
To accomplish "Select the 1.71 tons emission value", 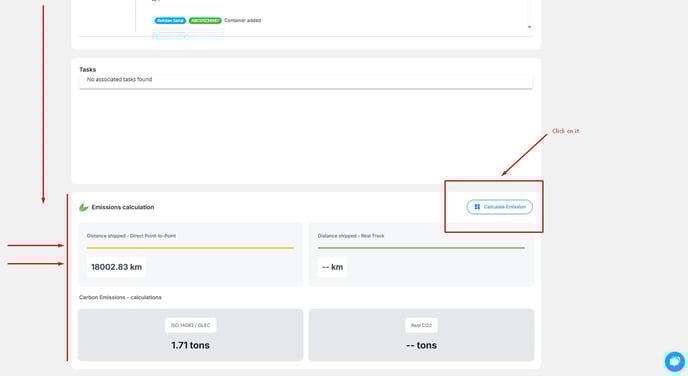I will (190, 345).
